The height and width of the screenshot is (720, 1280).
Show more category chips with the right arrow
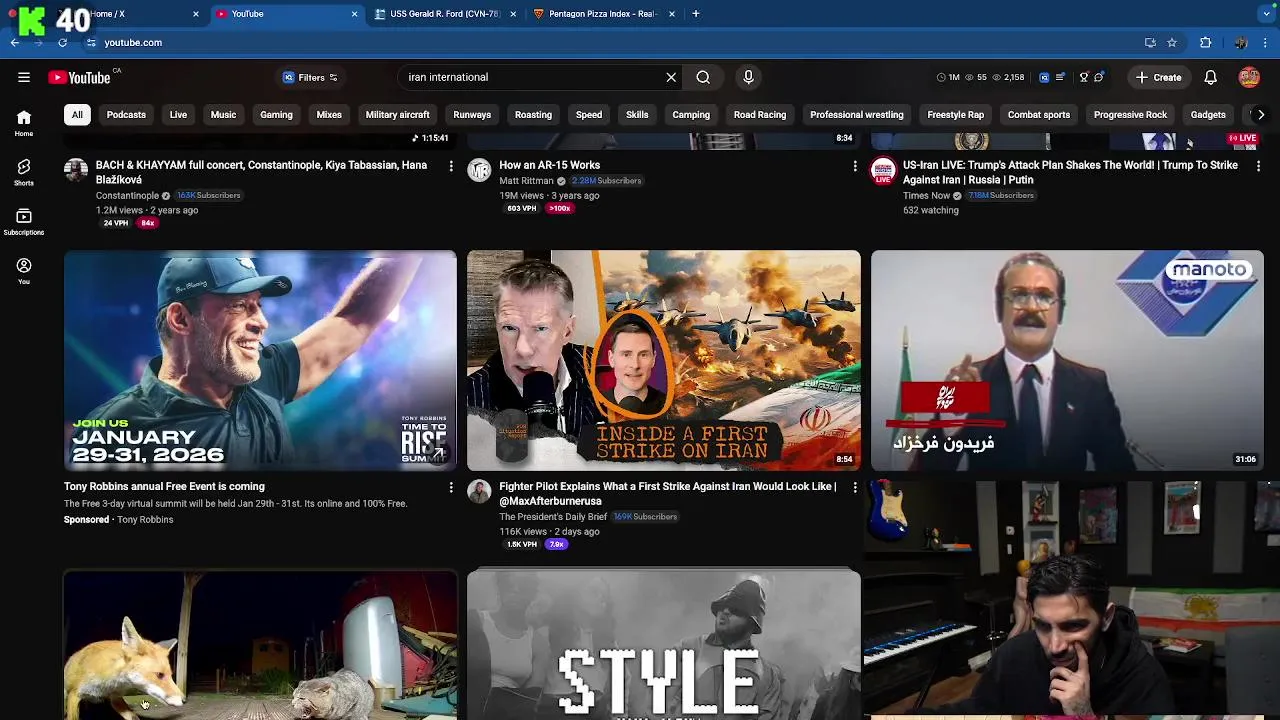pyautogui.click(x=1260, y=115)
